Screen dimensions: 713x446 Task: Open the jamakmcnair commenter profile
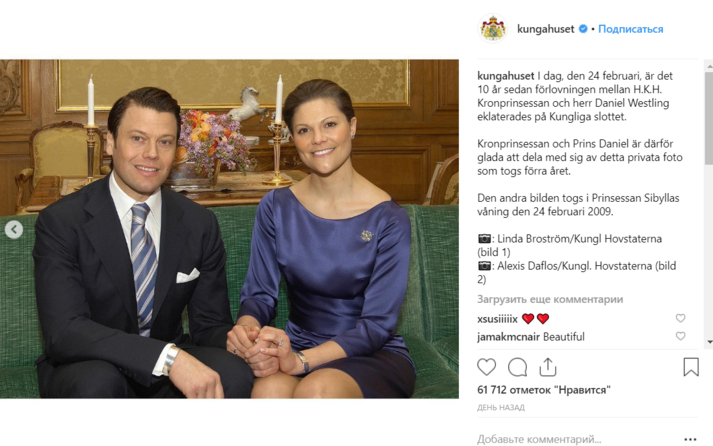pyautogui.click(x=508, y=336)
